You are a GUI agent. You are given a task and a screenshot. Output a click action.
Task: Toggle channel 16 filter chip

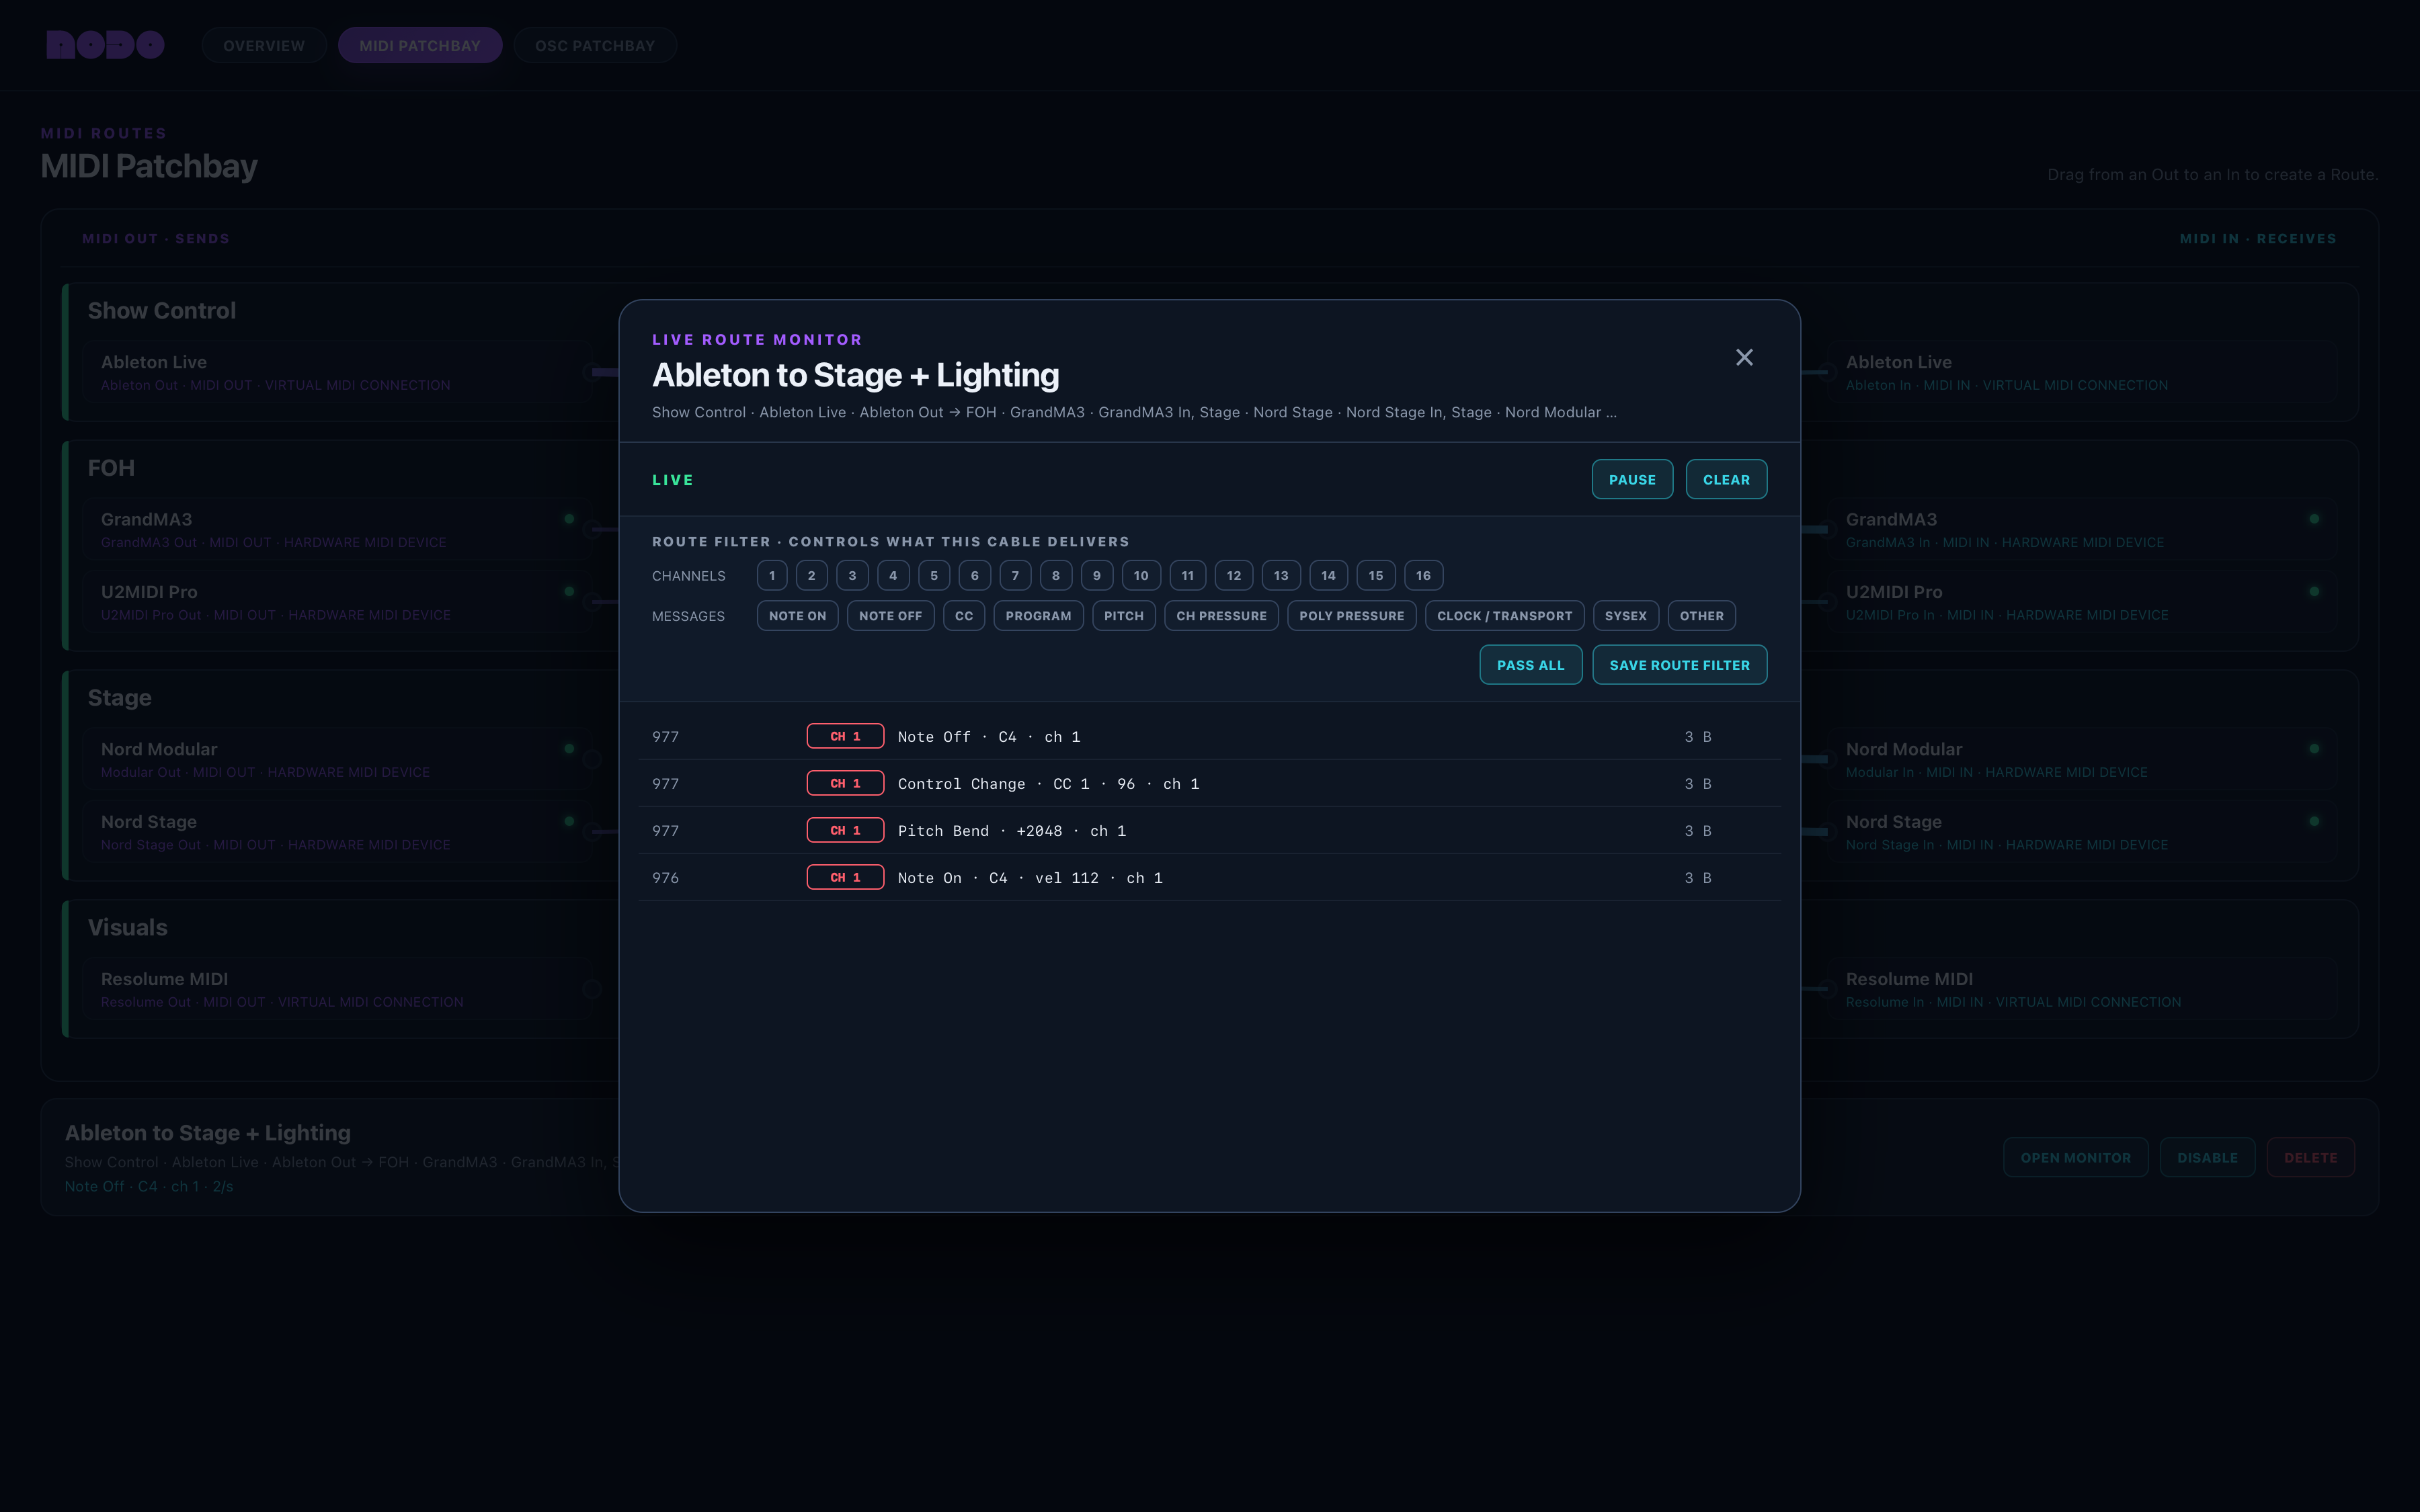1423,575
